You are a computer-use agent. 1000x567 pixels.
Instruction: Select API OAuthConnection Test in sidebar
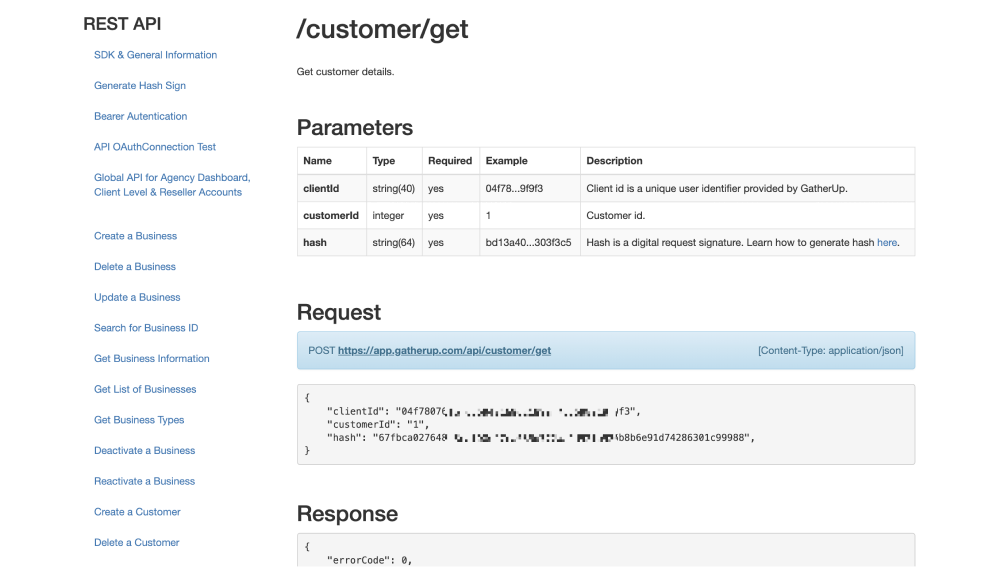[x=155, y=147]
